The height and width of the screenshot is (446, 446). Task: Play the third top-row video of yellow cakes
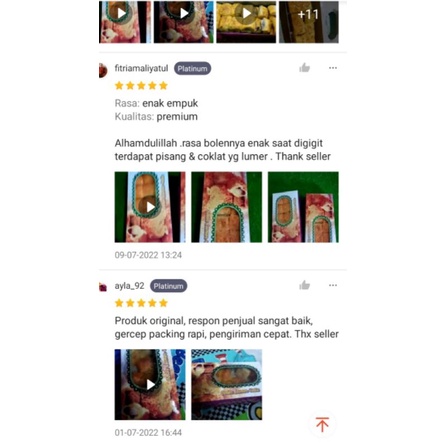click(x=246, y=22)
